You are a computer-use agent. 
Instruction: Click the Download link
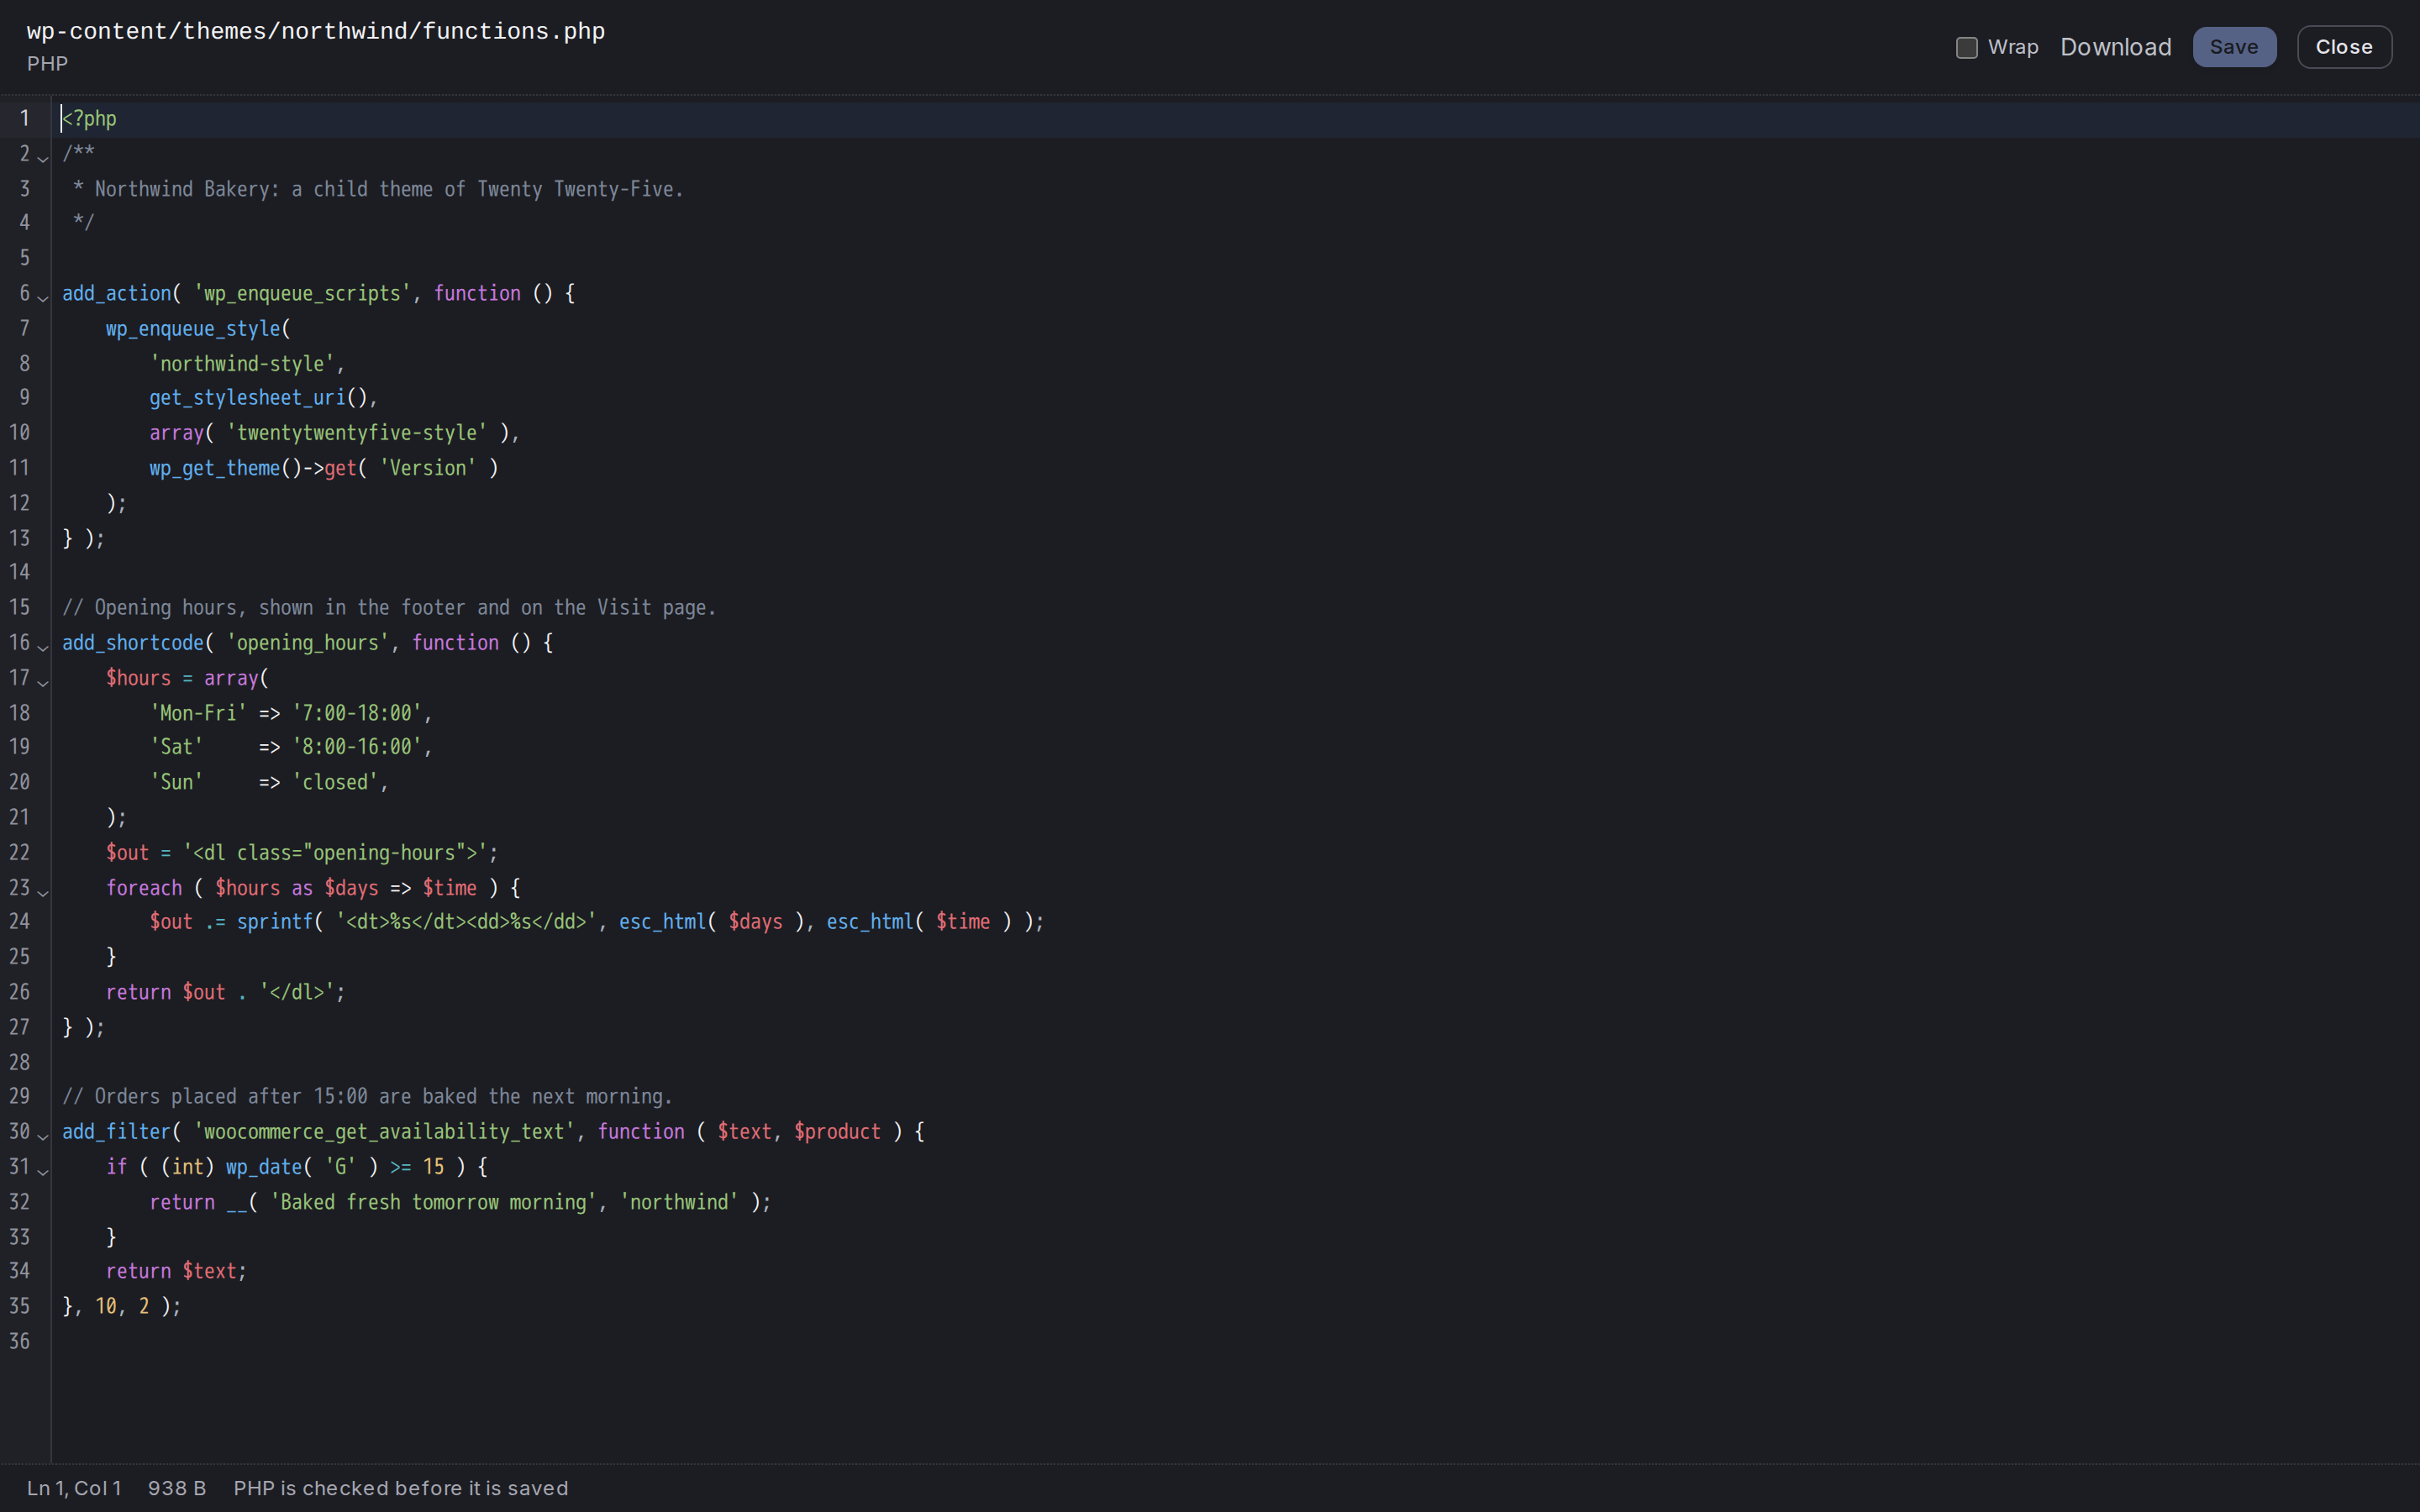coord(2115,47)
